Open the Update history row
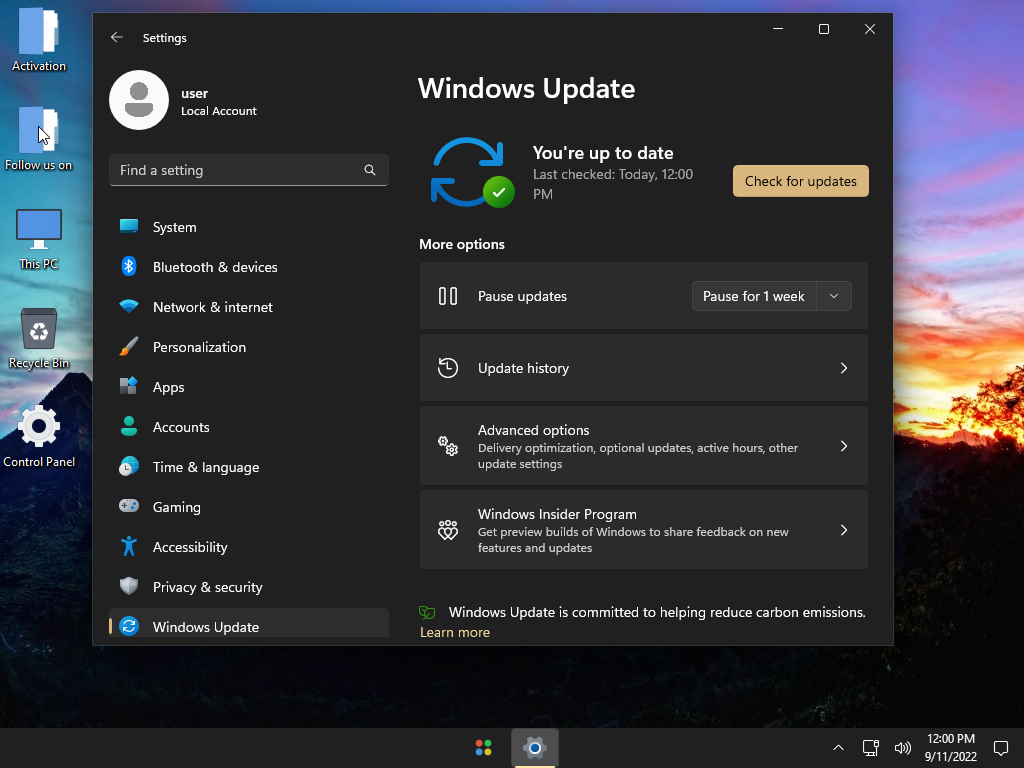This screenshot has width=1024, height=768. point(643,368)
